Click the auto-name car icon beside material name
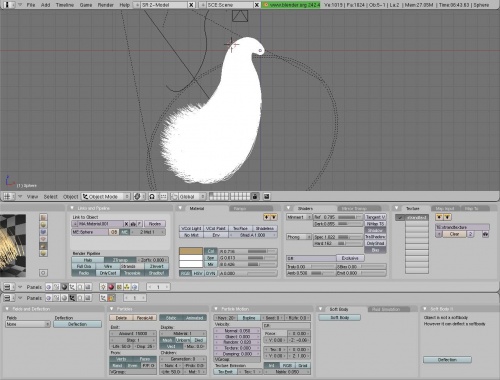 tap(133, 224)
